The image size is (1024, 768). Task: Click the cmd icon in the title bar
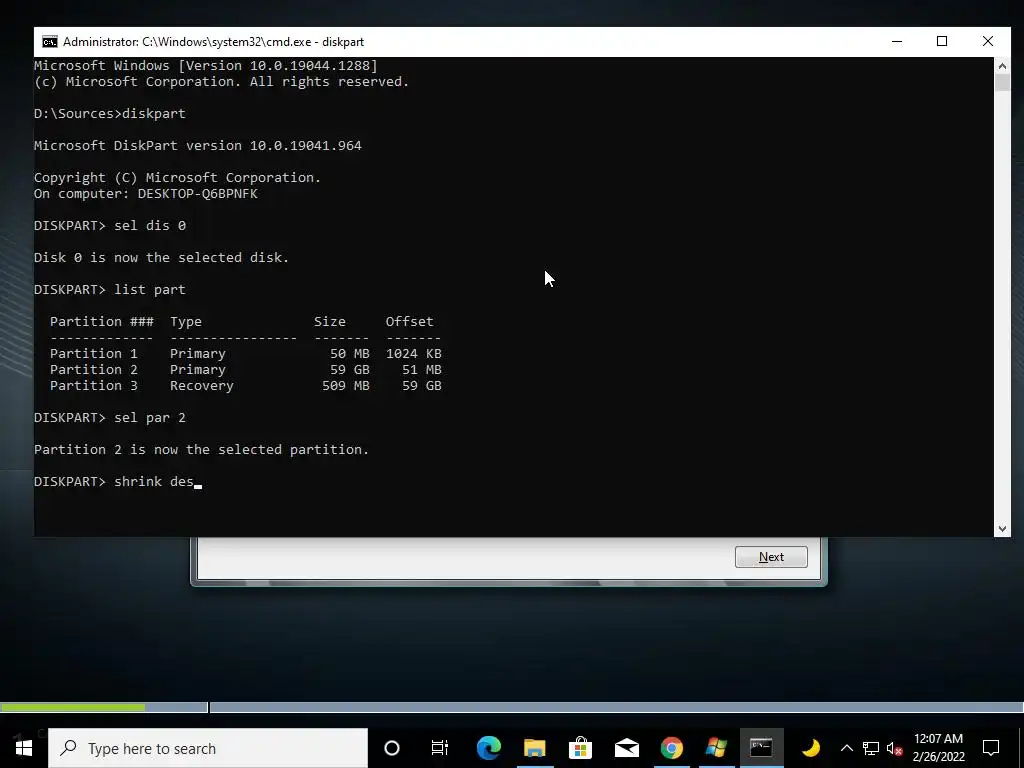[x=50, y=42]
